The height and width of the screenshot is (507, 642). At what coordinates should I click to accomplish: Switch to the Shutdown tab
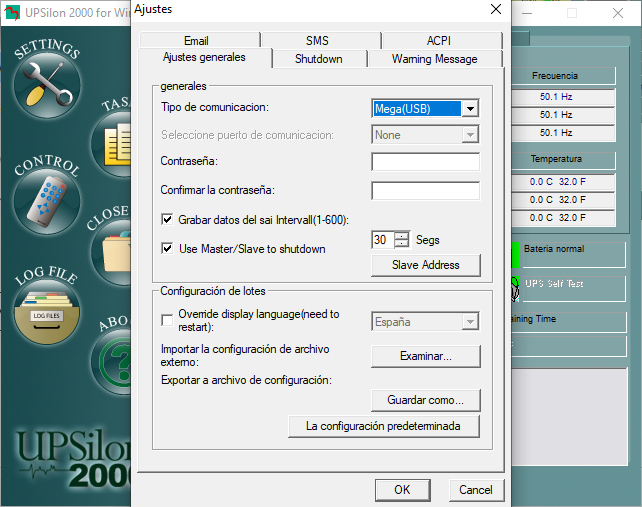tap(319, 59)
